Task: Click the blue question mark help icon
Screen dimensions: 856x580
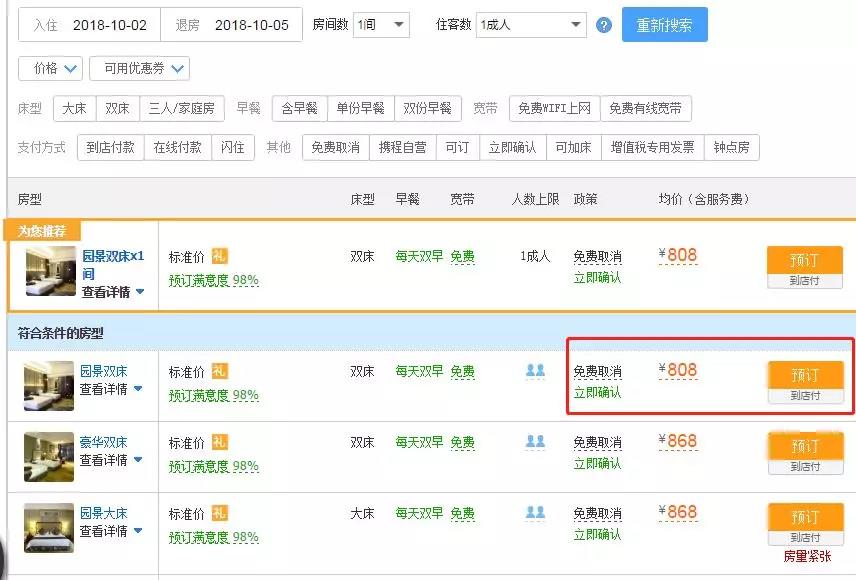Action: coord(604,25)
